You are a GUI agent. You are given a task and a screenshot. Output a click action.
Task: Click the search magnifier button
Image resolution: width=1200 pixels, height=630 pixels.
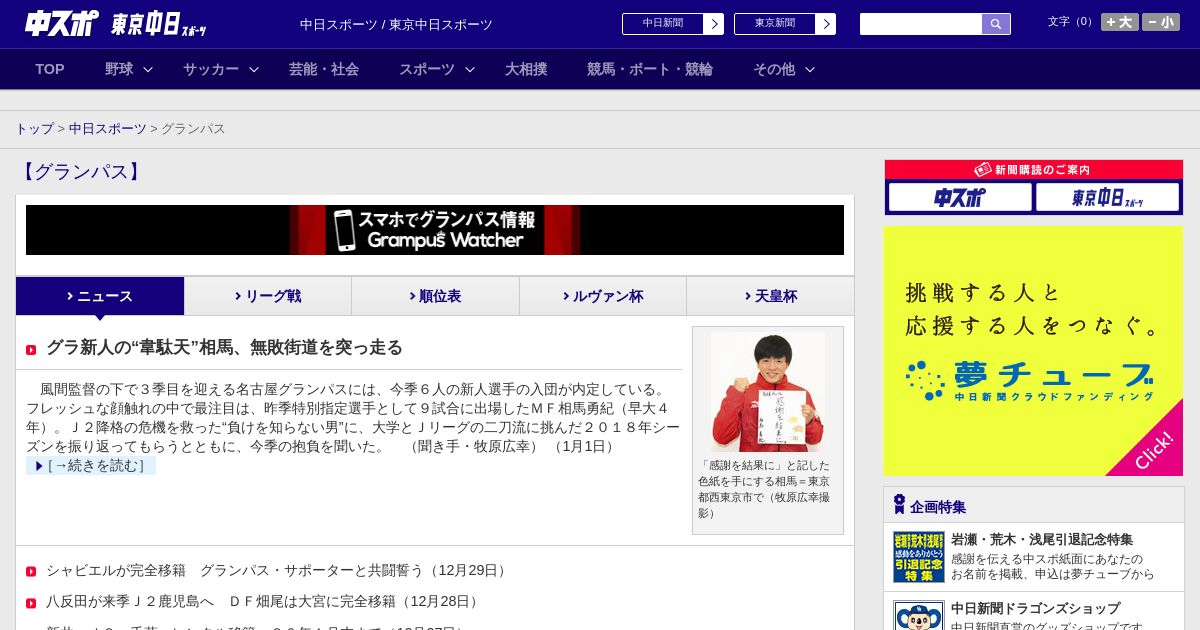996,24
